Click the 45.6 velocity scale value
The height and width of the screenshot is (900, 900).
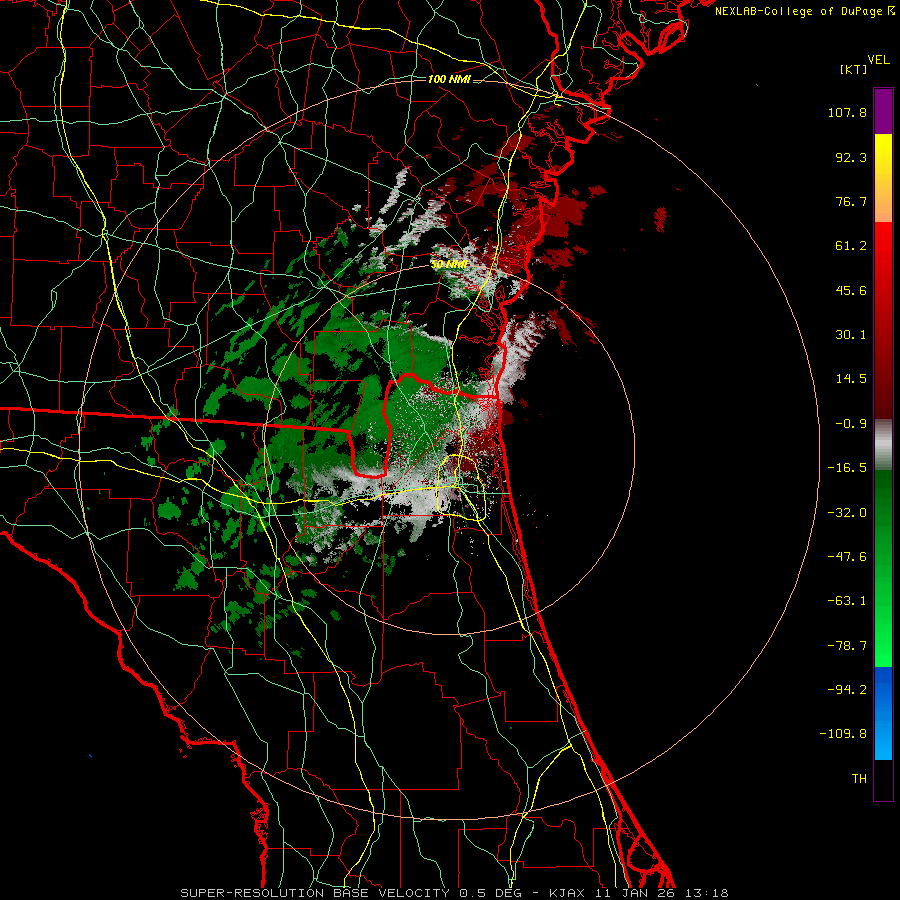(851, 290)
